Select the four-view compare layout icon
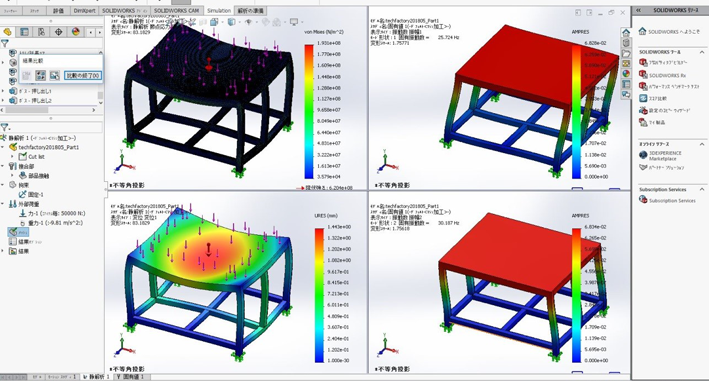 (40, 75)
